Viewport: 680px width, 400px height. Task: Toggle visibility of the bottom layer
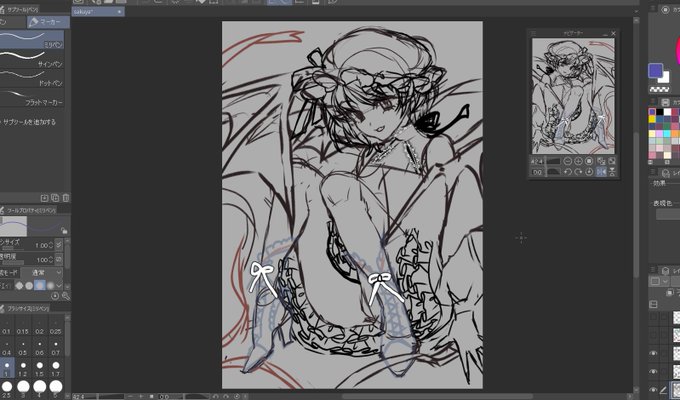[x=653, y=390]
